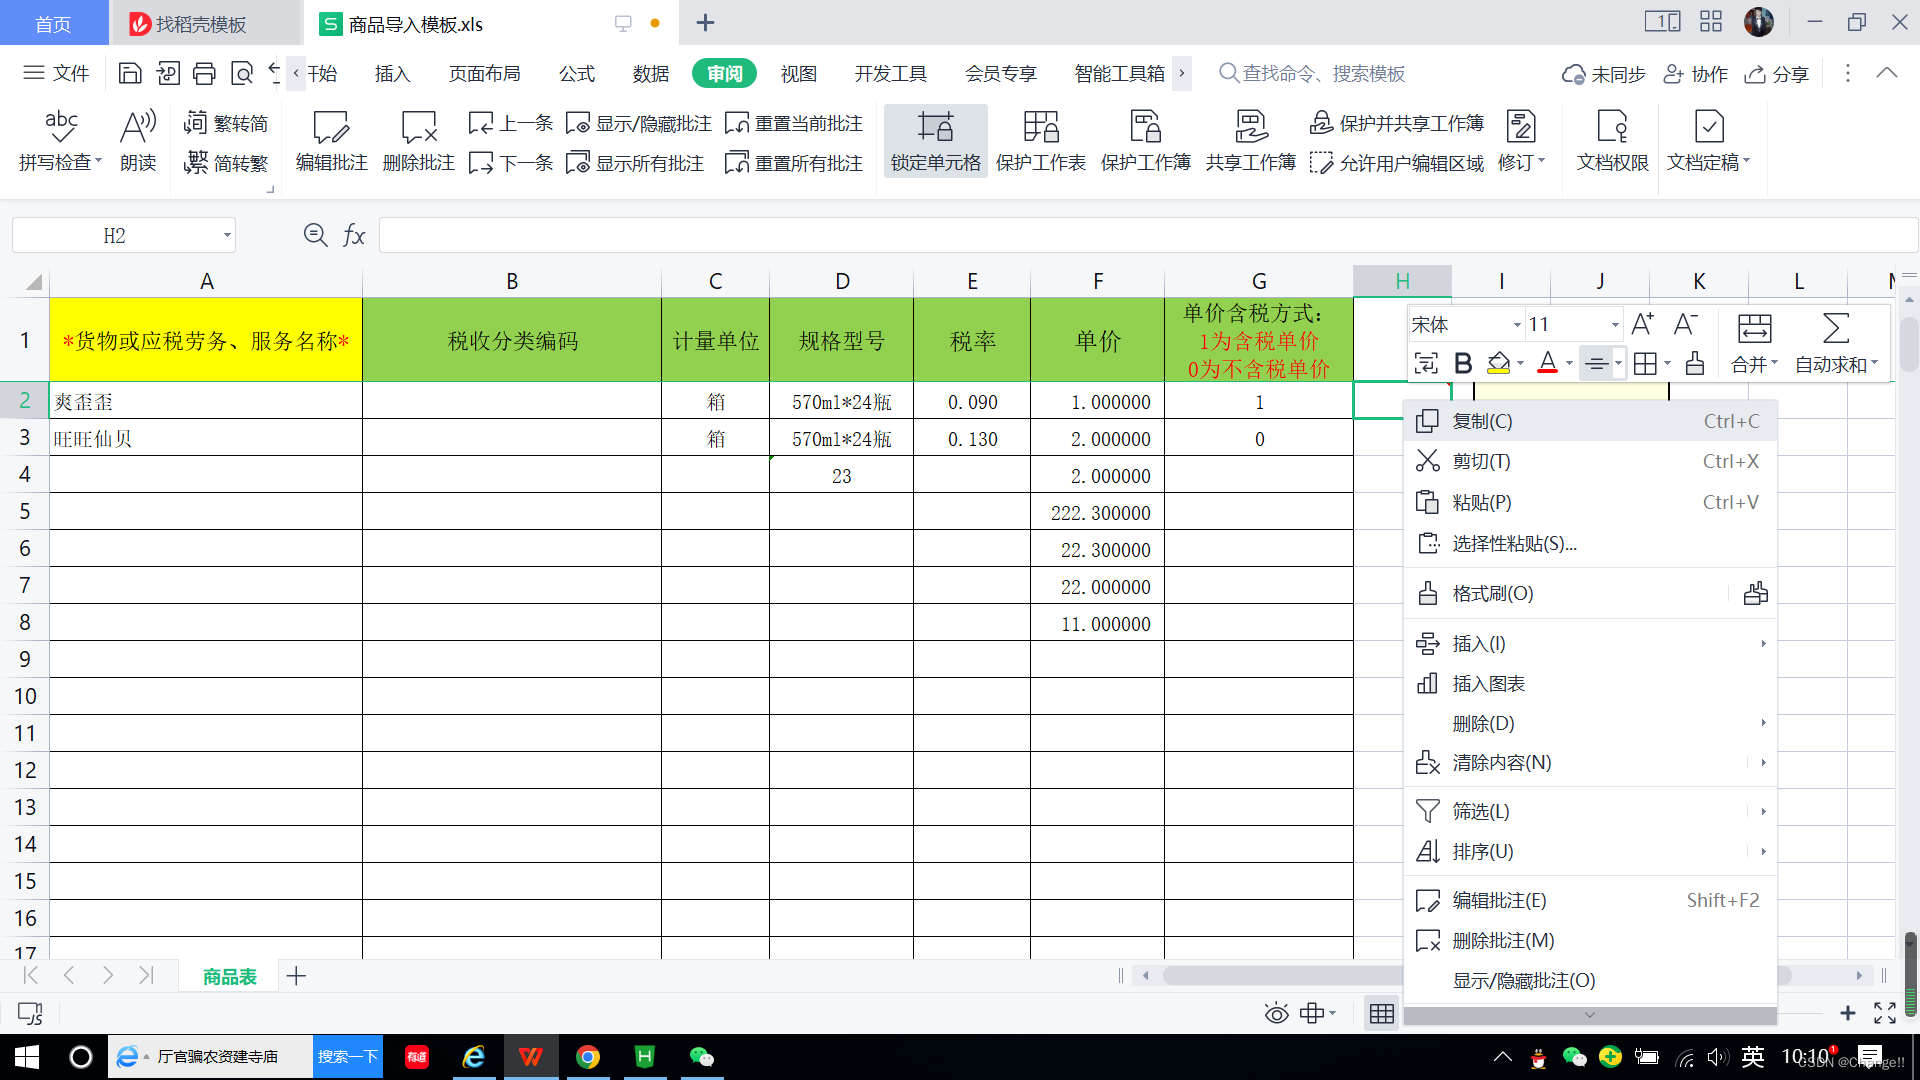Choose Copy (复制) in the context menu
The image size is (1920, 1080).
click(x=1482, y=421)
